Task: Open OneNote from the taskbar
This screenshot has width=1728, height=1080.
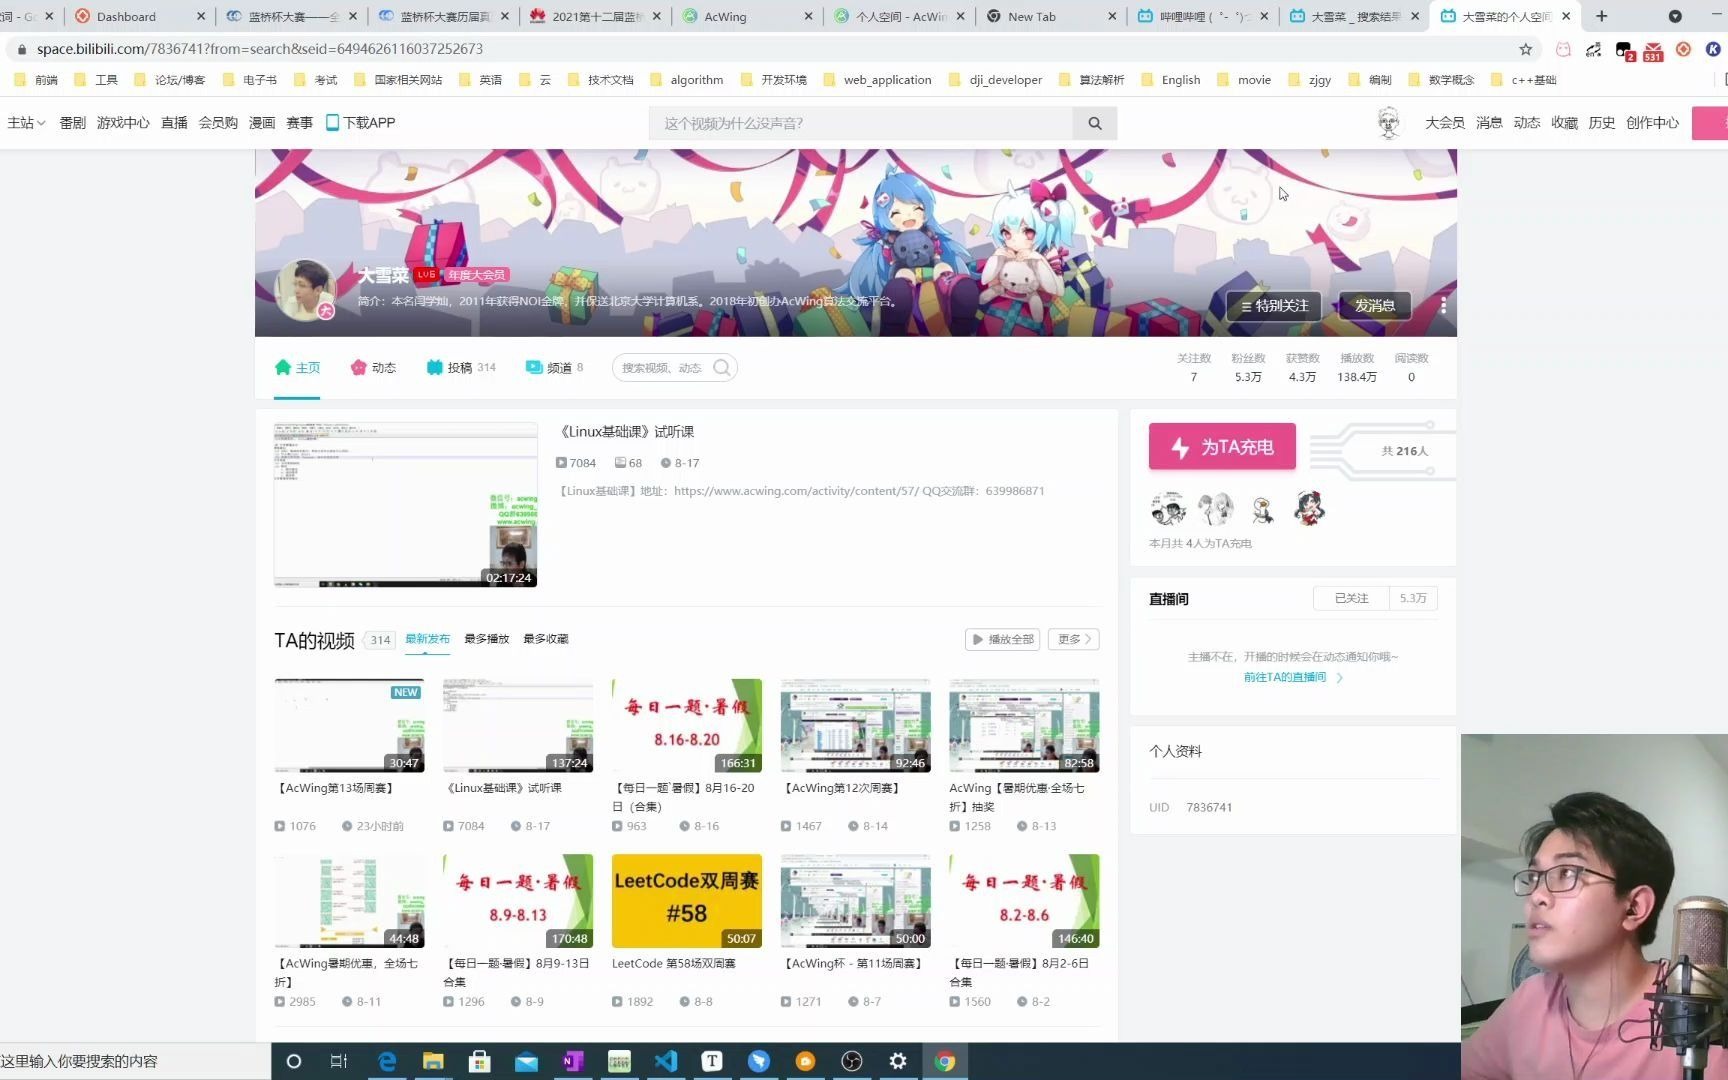Action: click(x=573, y=1061)
